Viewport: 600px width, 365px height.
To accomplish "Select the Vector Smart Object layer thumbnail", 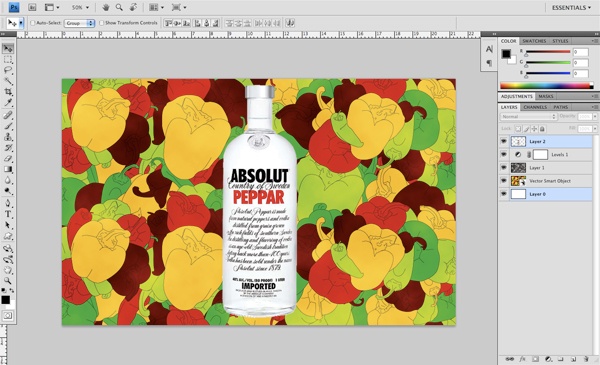I will pyautogui.click(x=518, y=181).
